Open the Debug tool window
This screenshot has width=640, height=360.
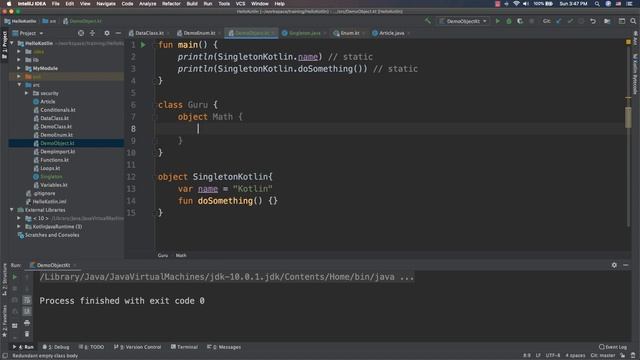coord(56,347)
